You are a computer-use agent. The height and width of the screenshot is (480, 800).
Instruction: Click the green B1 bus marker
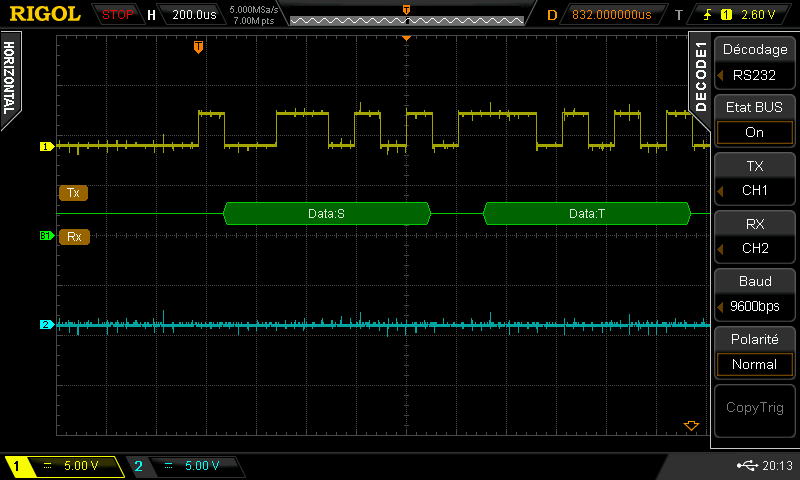pyautogui.click(x=47, y=236)
